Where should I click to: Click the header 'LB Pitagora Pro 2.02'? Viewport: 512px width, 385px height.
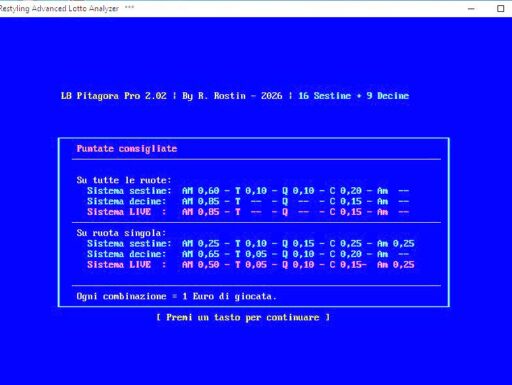tap(113, 96)
